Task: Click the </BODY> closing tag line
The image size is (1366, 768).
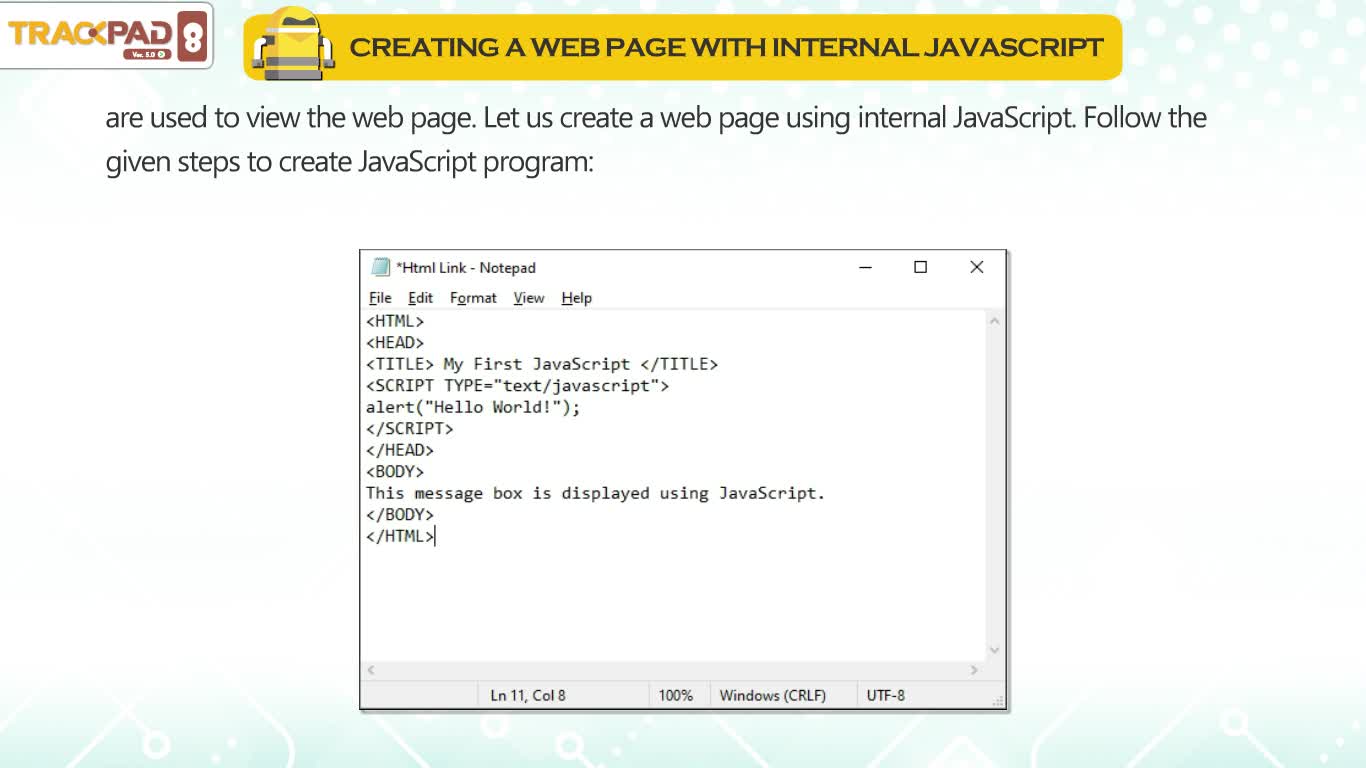Action: [x=400, y=514]
